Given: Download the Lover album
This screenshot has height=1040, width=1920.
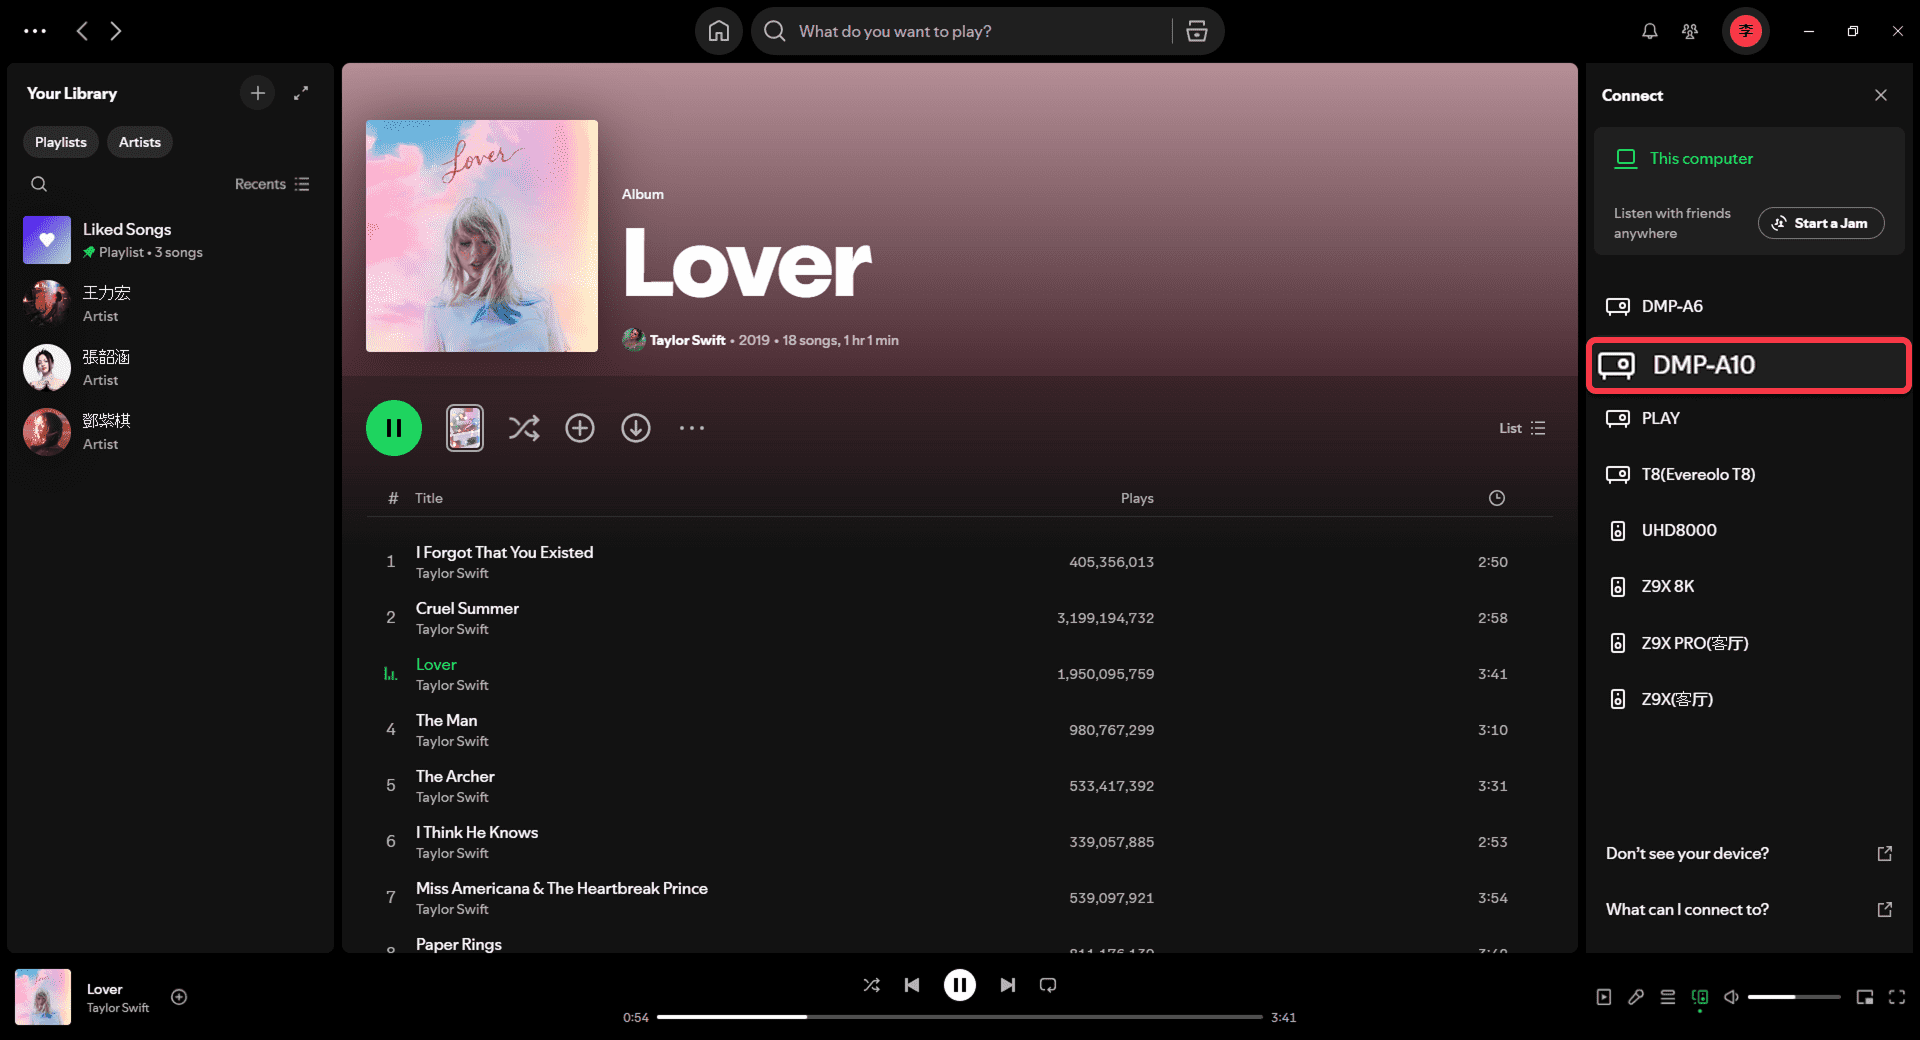Looking at the screenshot, I should [x=636, y=428].
